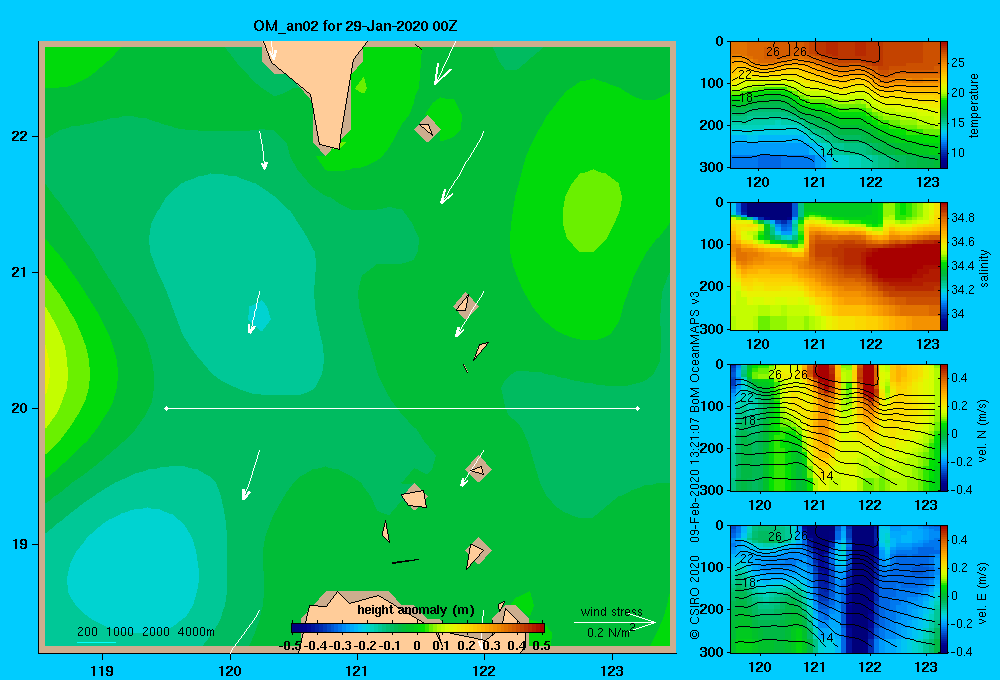Click longitude label 119 below main map
1000x680 pixels.
coord(102,670)
